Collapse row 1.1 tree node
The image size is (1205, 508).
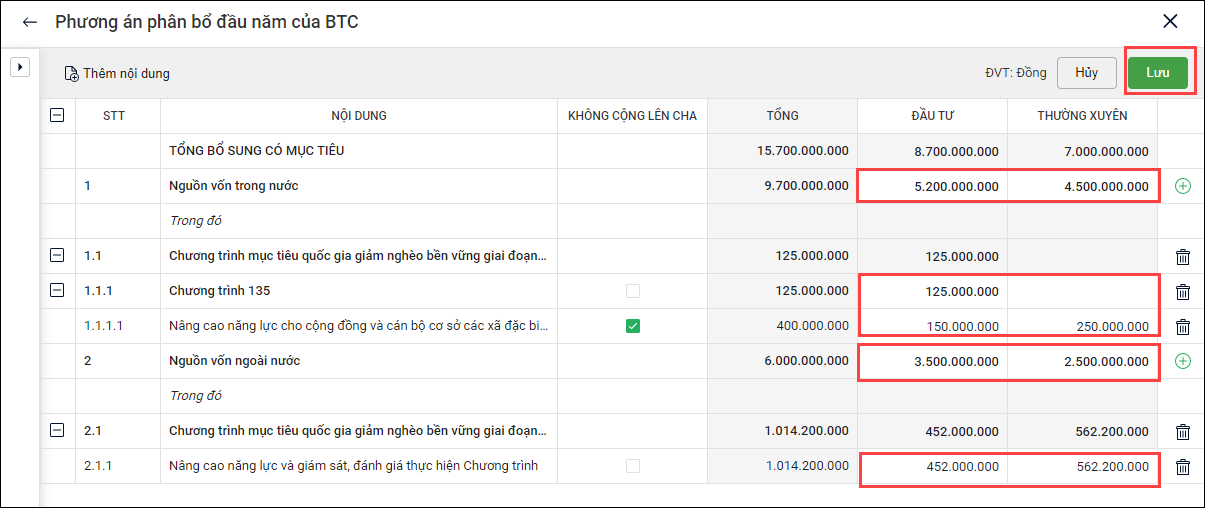57,256
